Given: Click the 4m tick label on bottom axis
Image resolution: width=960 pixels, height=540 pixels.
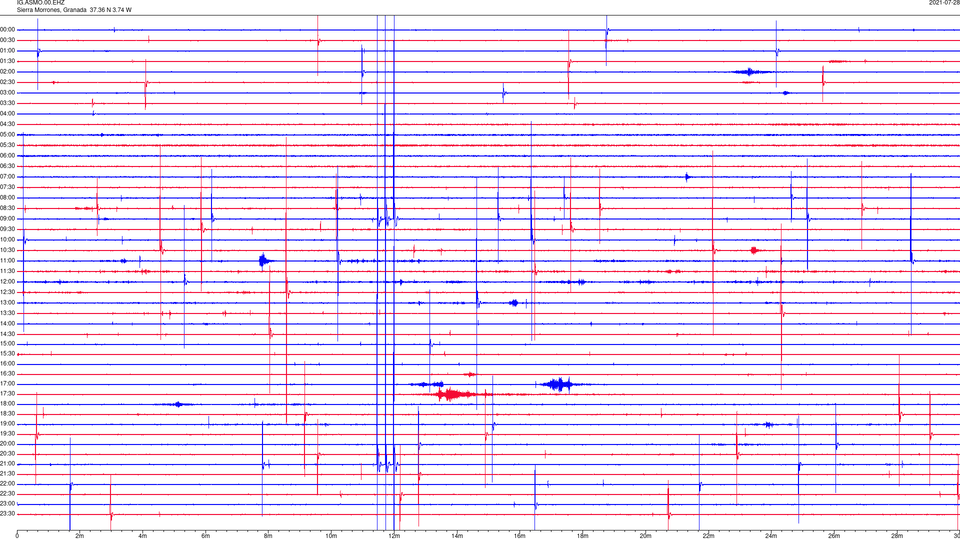Looking at the screenshot, I should [143, 536].
